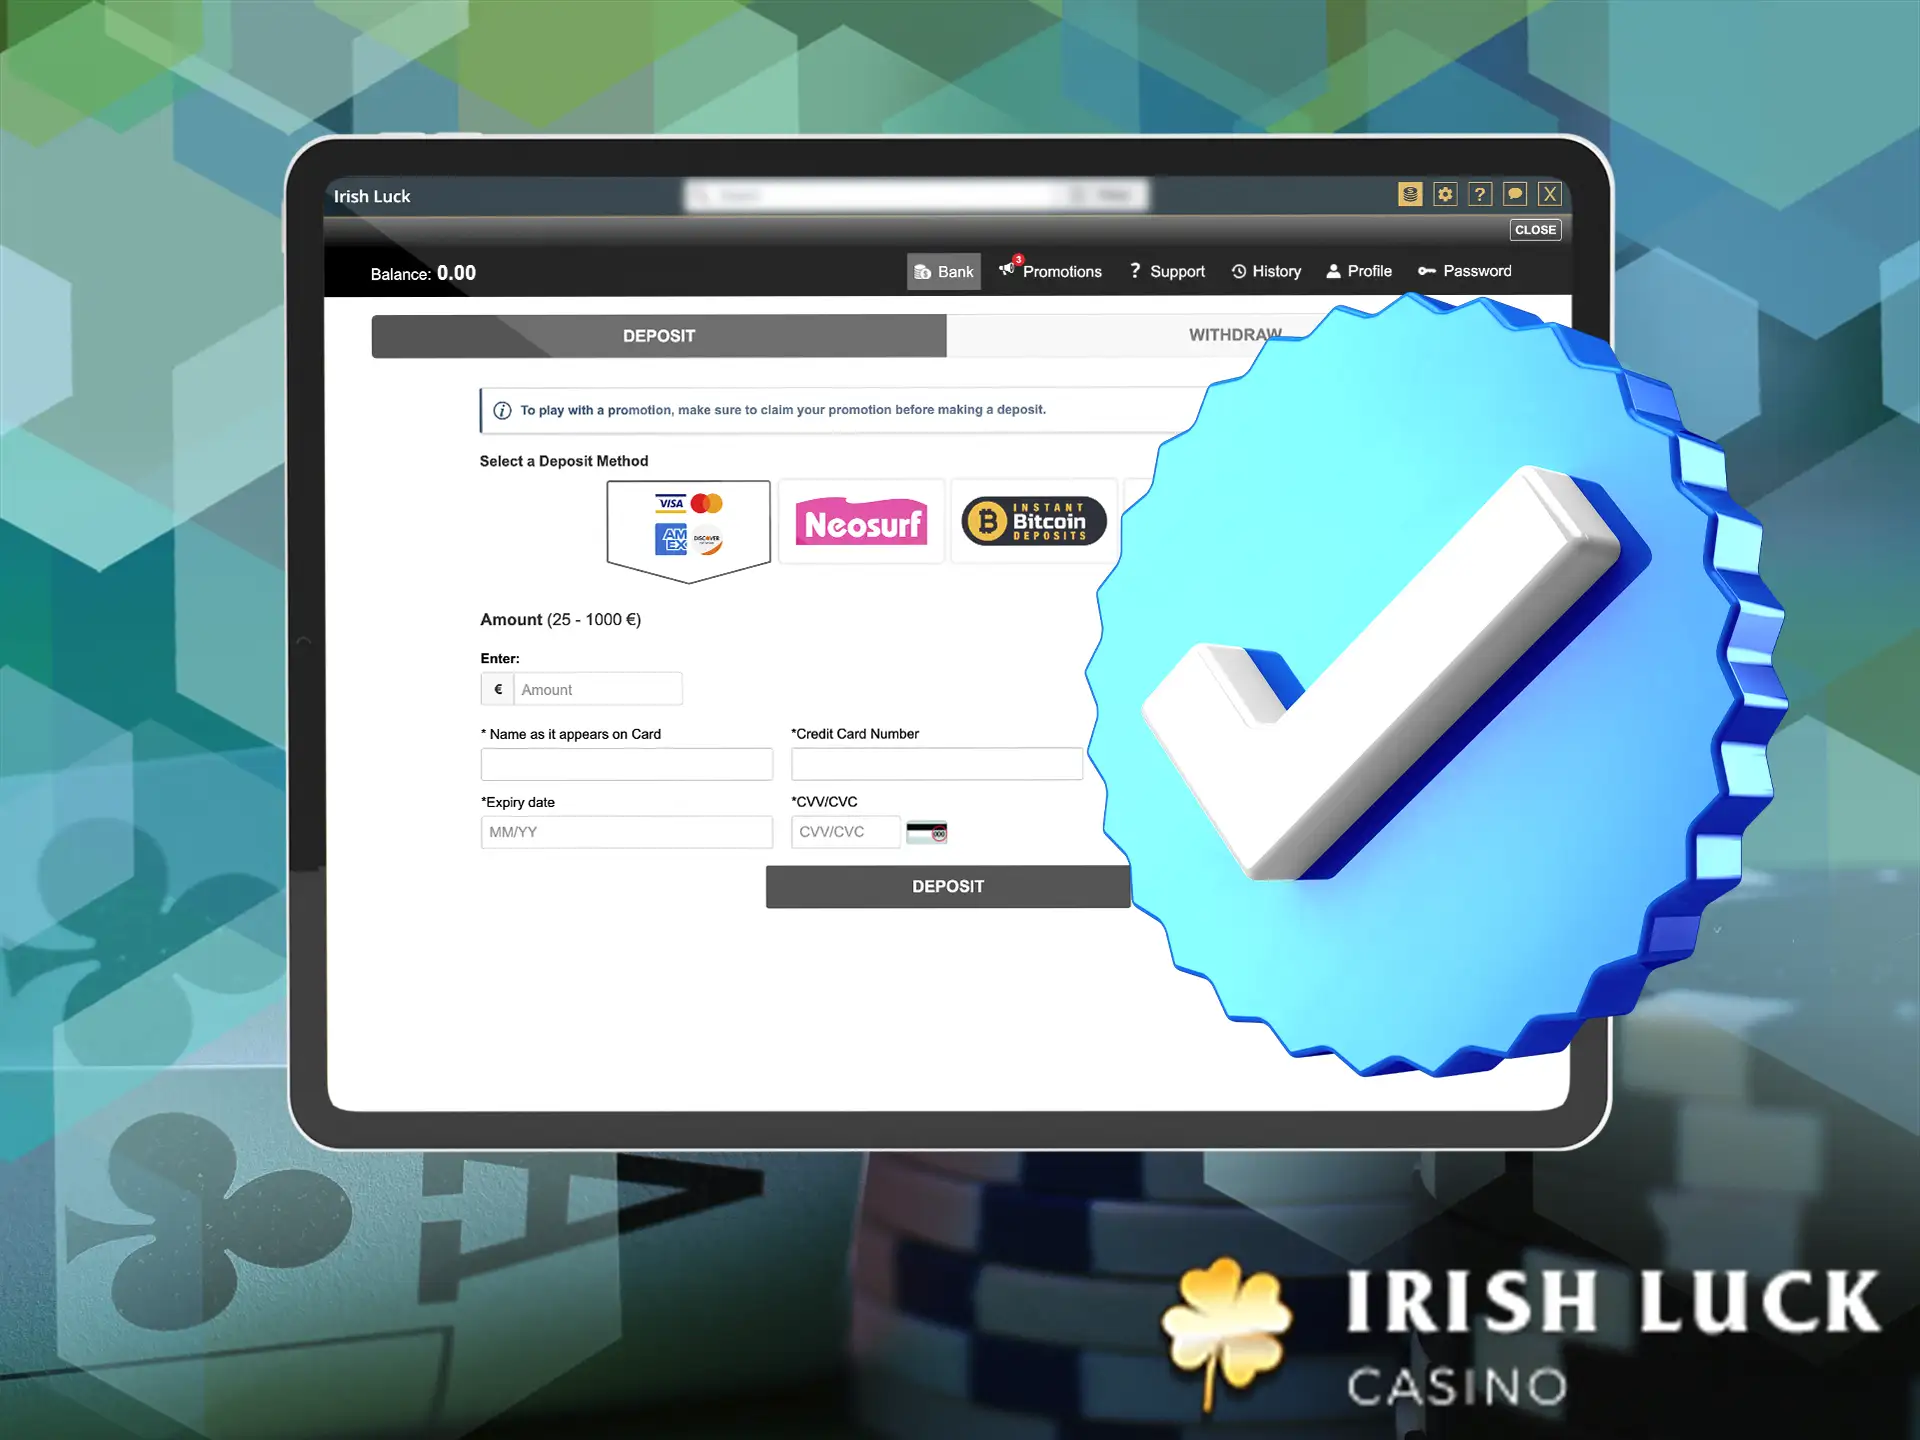Click the Password settings icon
This screenshot has height=1440, width=1920.
pyautogui.click(x=1427, y=271)
